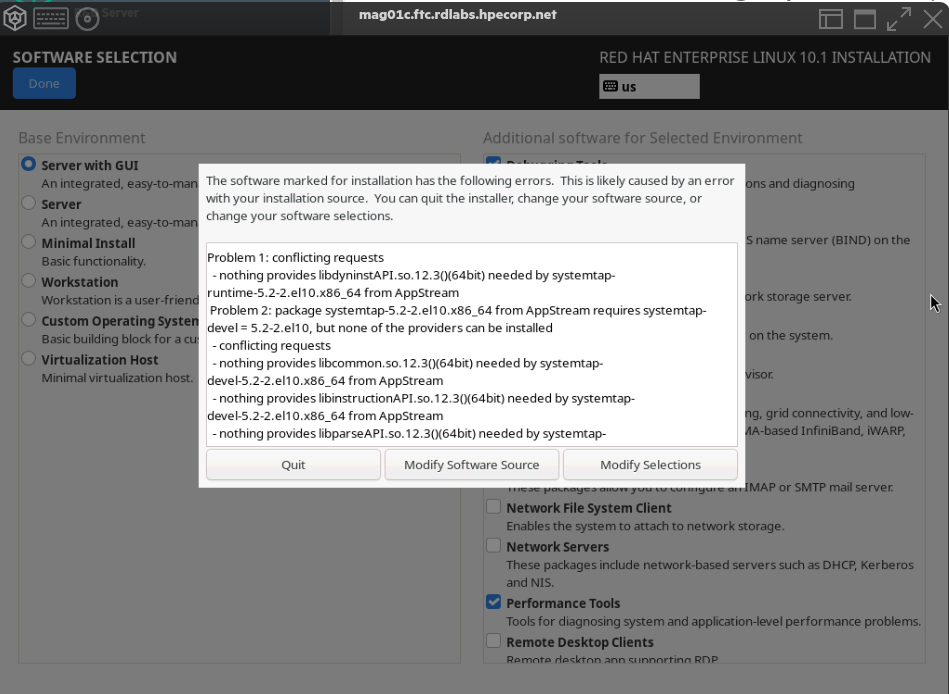The height and width of the screenshot is (694, 949).
Task: Click the Modify Software Source button
Action: (x=471, y=465)
